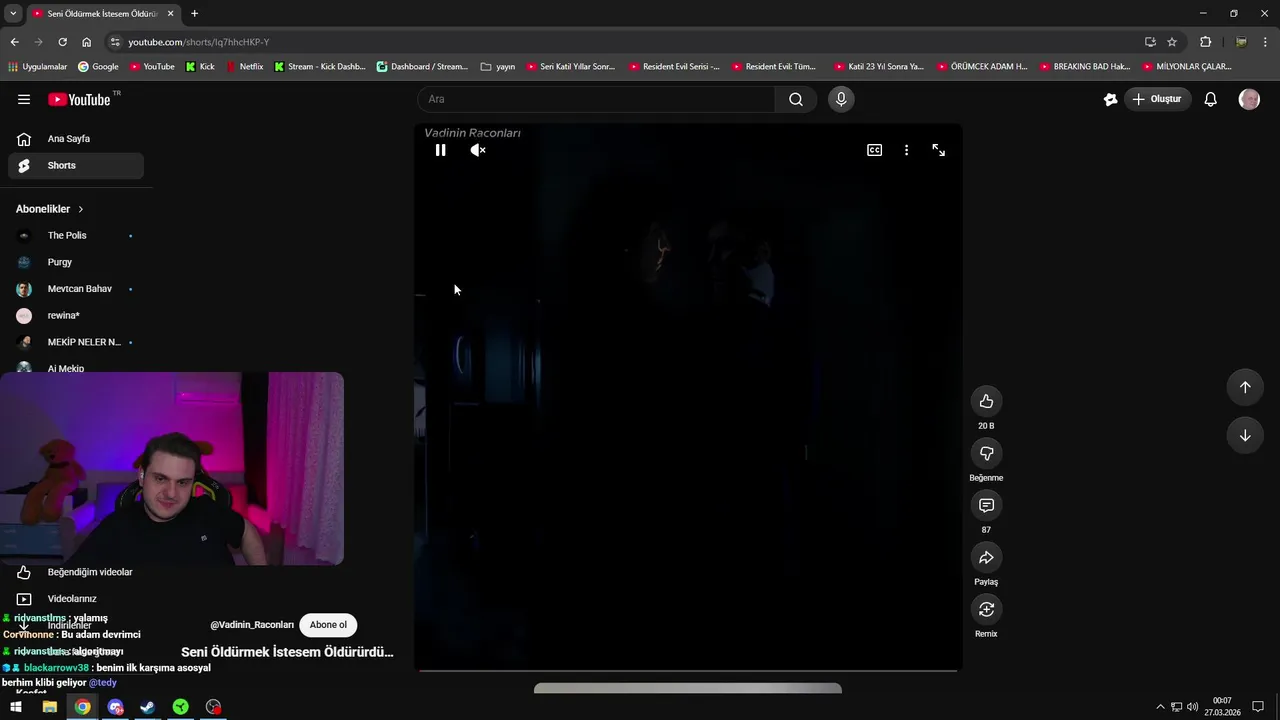Click the Short's video progress bar
Screen dimensions: 1280x720
click(x=688, y=670)
